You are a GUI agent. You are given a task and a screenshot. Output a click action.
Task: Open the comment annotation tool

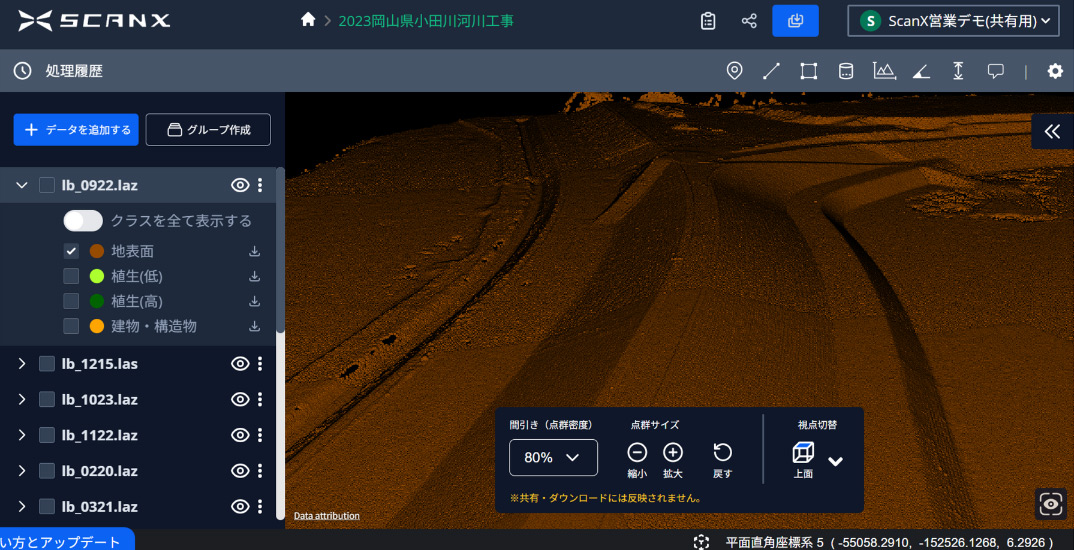(x=995, y=71)
